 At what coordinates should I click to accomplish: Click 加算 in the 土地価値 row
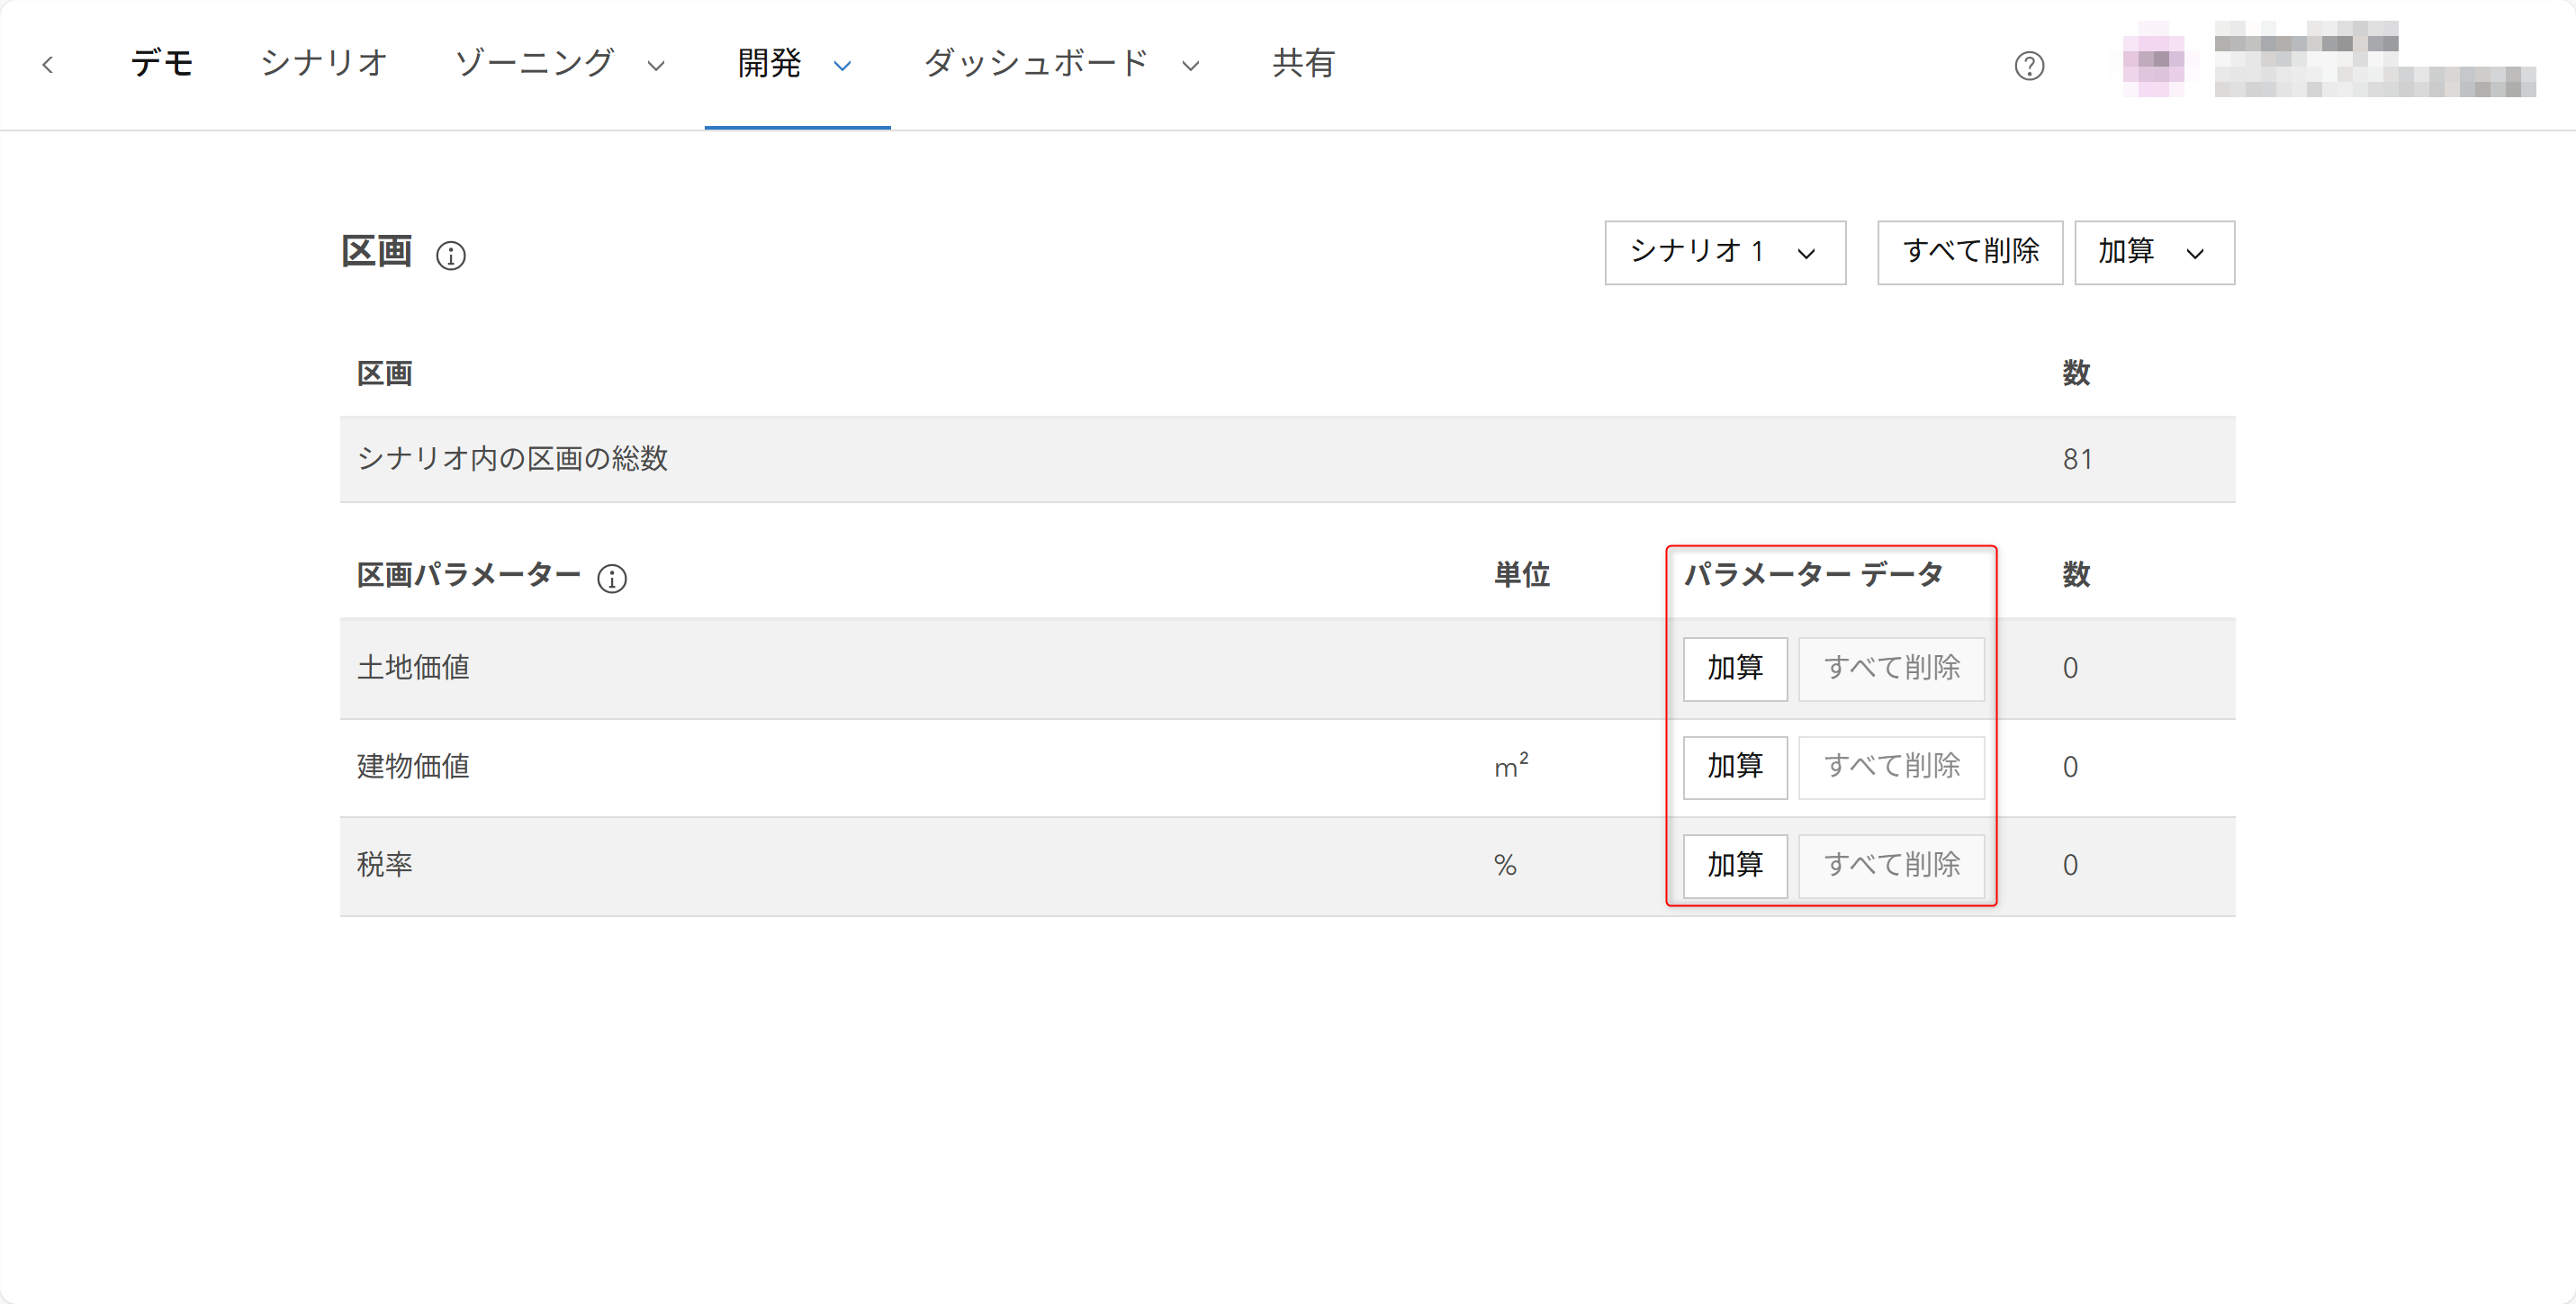[1734, 669]
